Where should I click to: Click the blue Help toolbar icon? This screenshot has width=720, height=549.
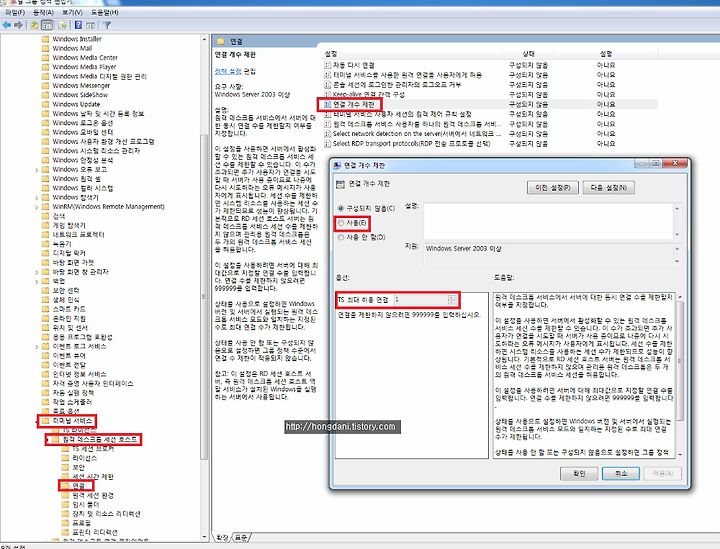(79, 25)
